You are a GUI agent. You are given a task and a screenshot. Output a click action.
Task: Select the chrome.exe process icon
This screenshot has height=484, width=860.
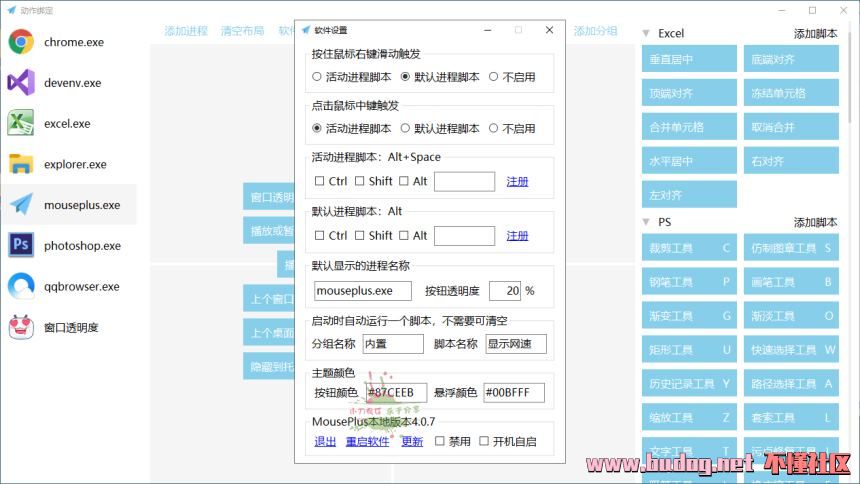tap(21, 43)
